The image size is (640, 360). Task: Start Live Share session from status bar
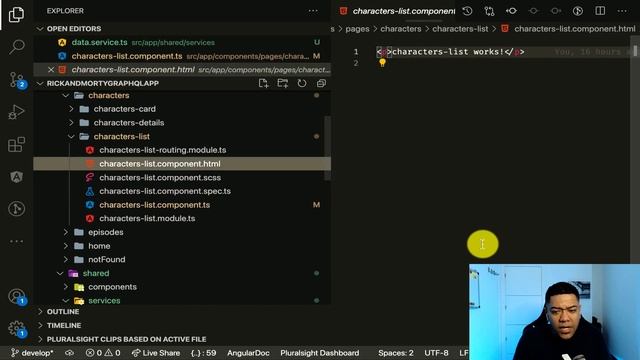pyautogui.click(x=156, y=353)
